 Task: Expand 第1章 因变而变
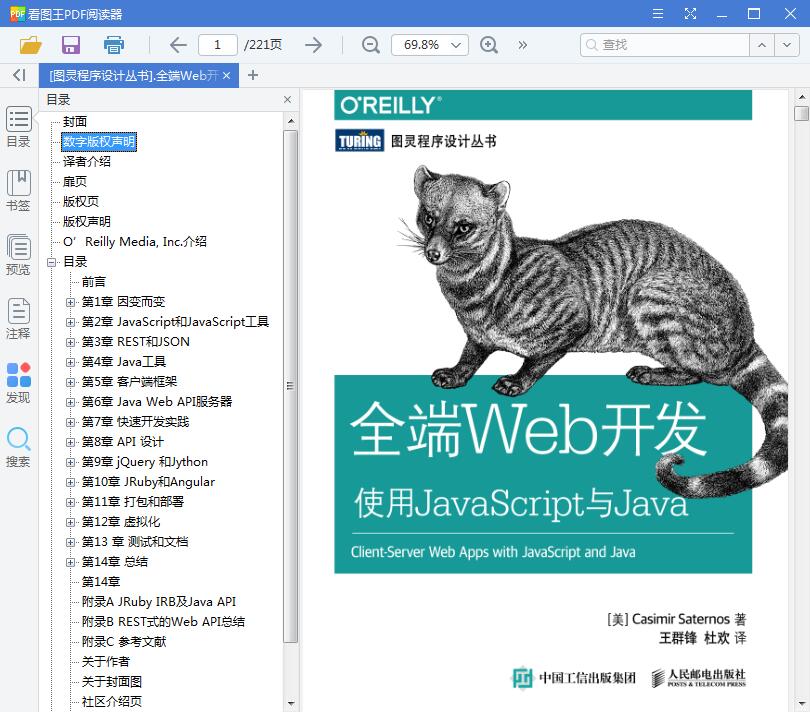pyautogui.click(x=70, y=302)
